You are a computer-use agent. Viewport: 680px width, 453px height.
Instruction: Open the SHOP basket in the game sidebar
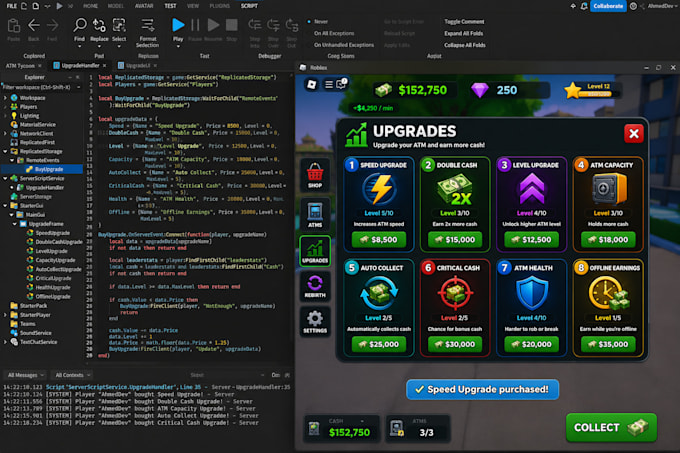pos(315,176)
